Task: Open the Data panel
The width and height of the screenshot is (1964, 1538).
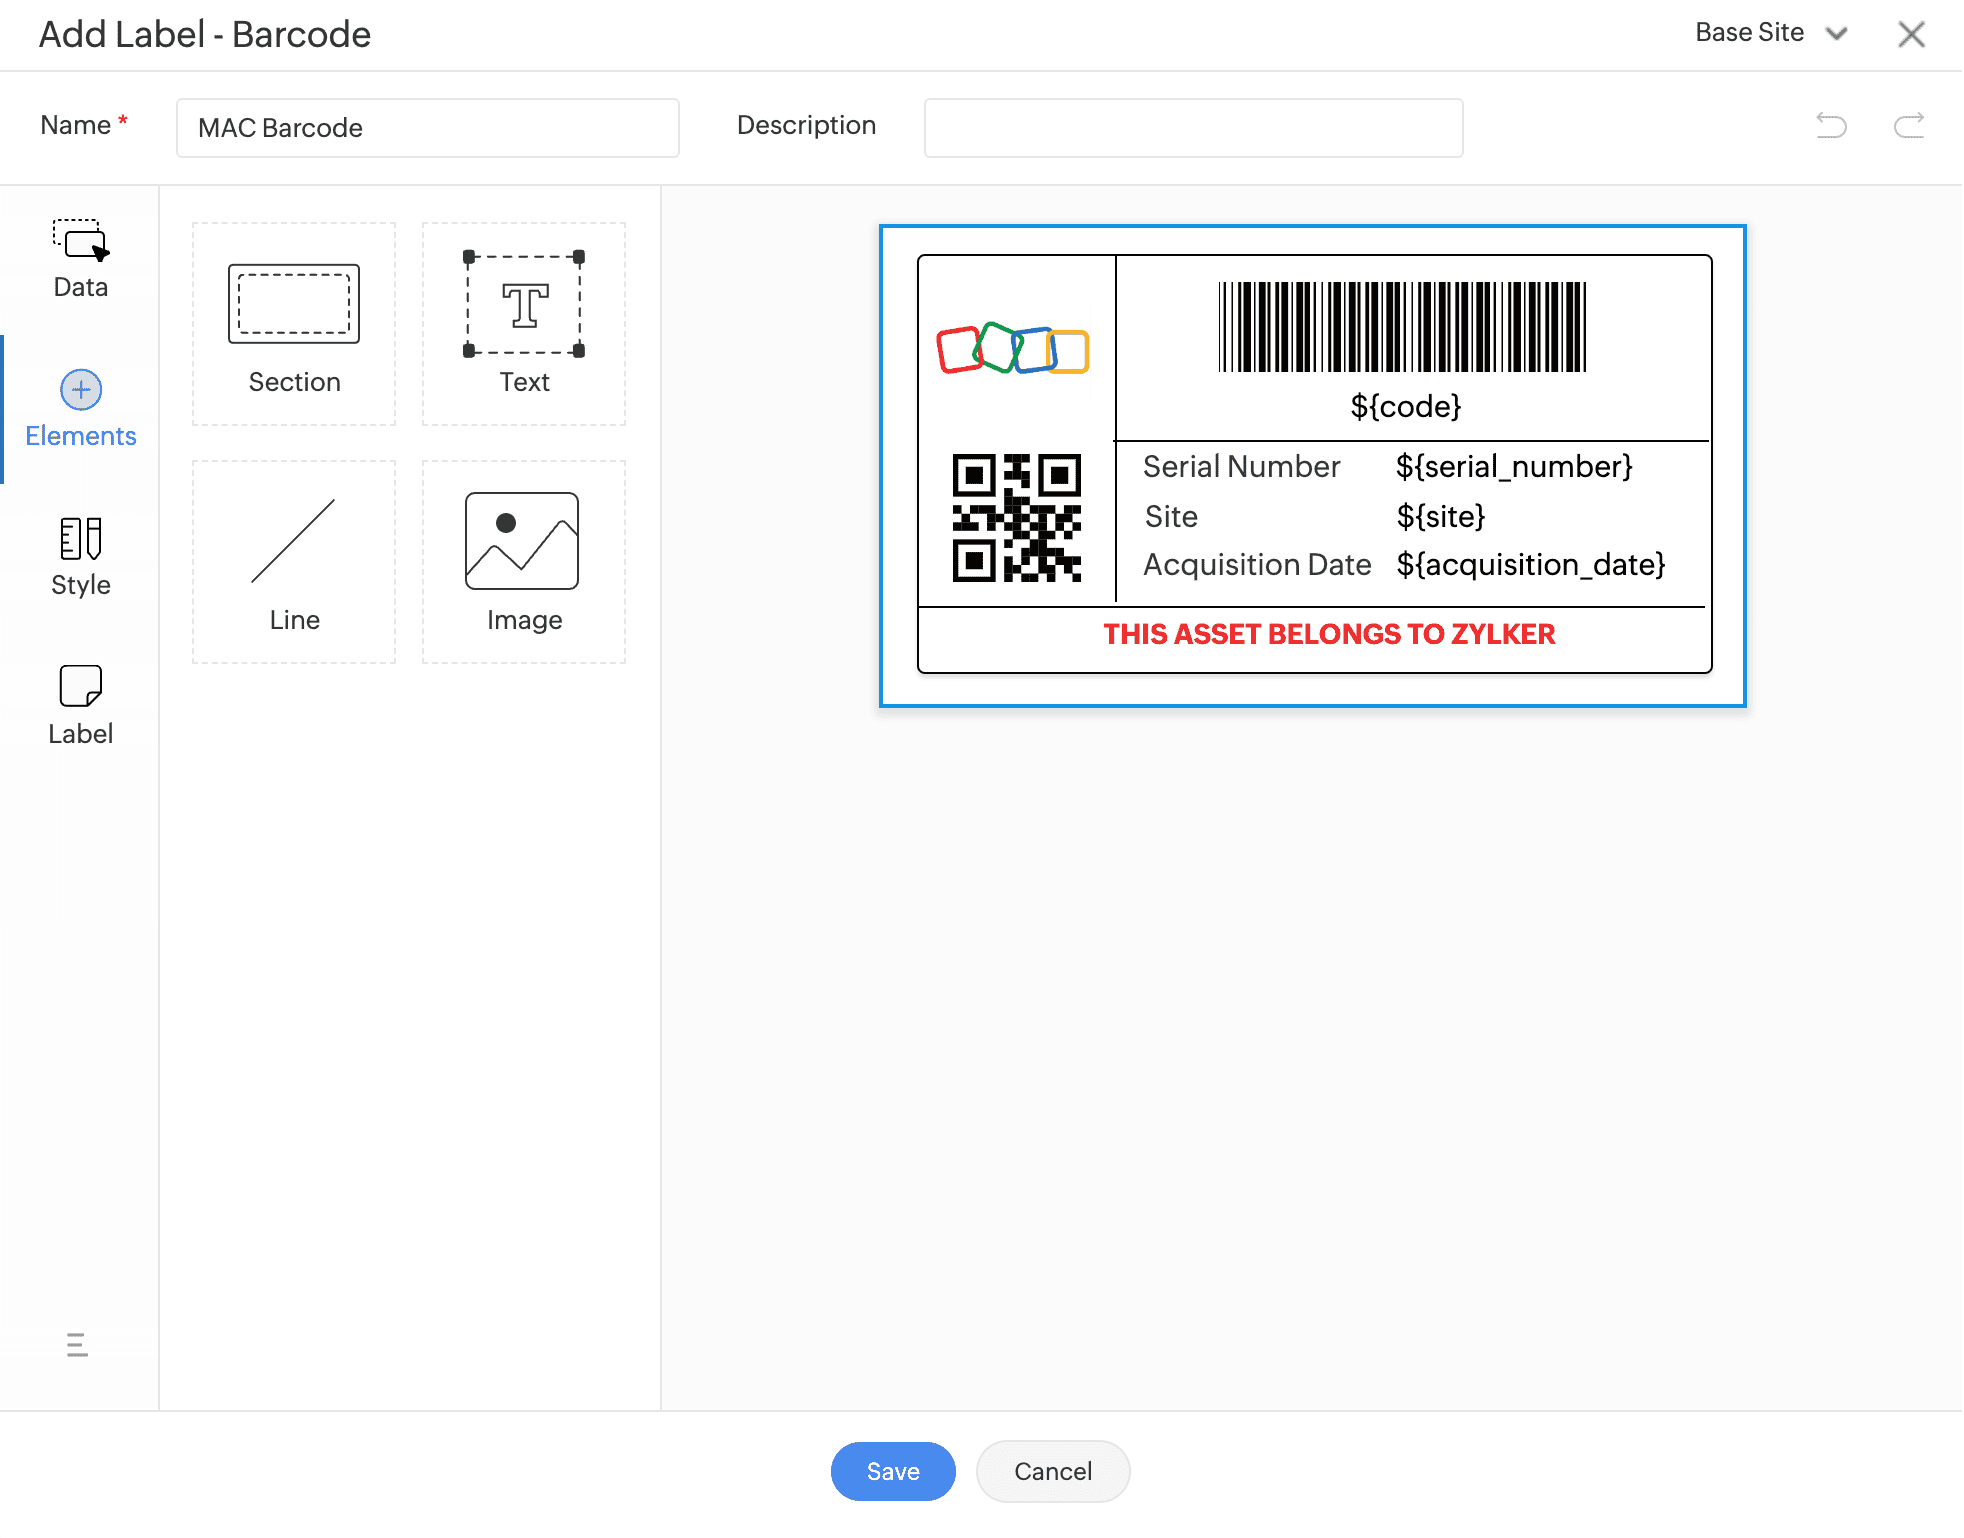Action: (80, 259)
